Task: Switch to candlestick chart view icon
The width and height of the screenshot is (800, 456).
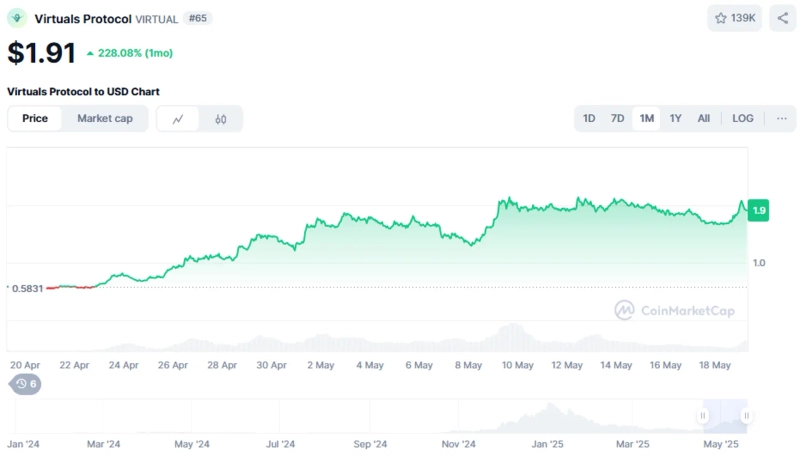Action: (221, 119)
